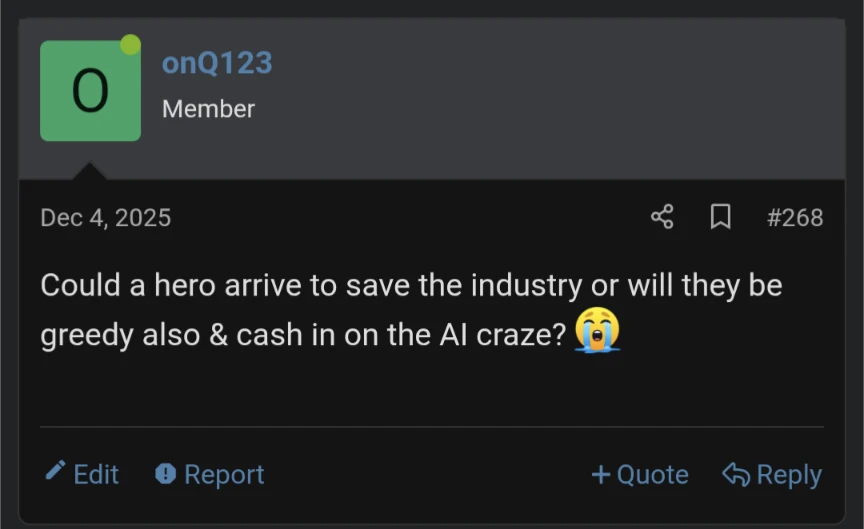Report this post via Report label
Screen dimensions: 864x529
point(224,474)
